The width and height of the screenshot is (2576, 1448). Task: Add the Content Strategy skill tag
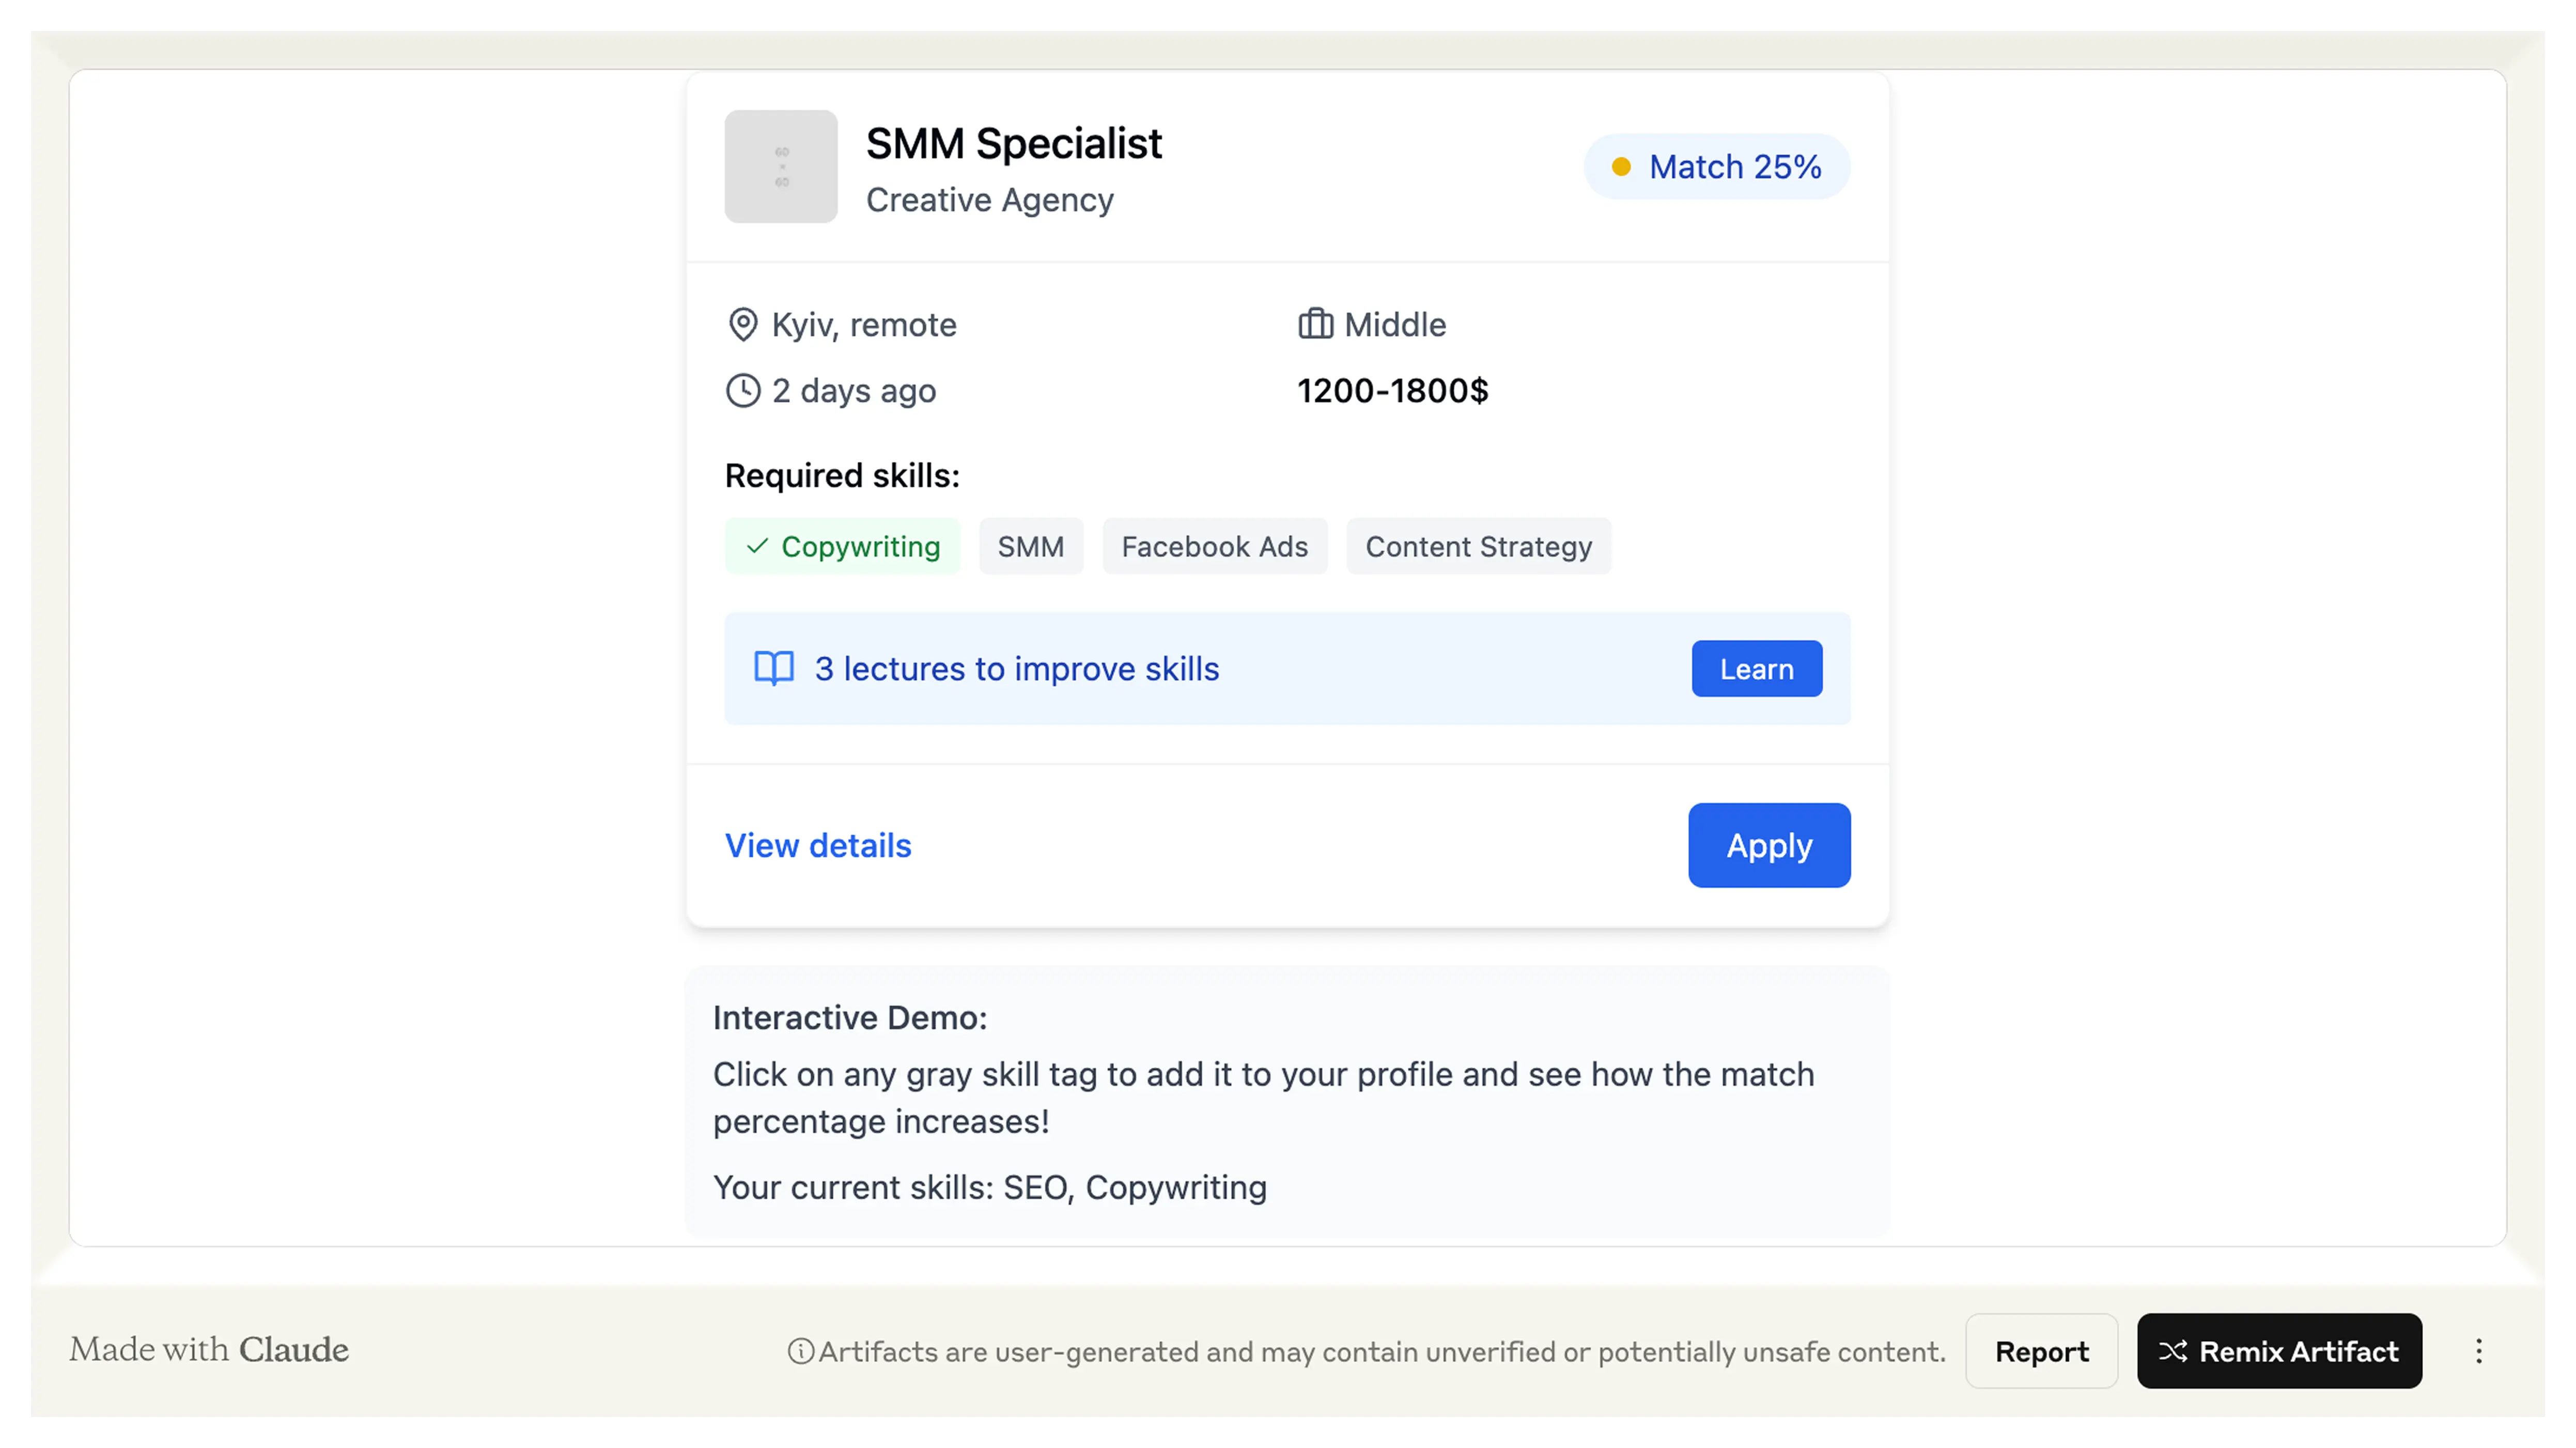pyautogui.click(x=1478, y=546)
